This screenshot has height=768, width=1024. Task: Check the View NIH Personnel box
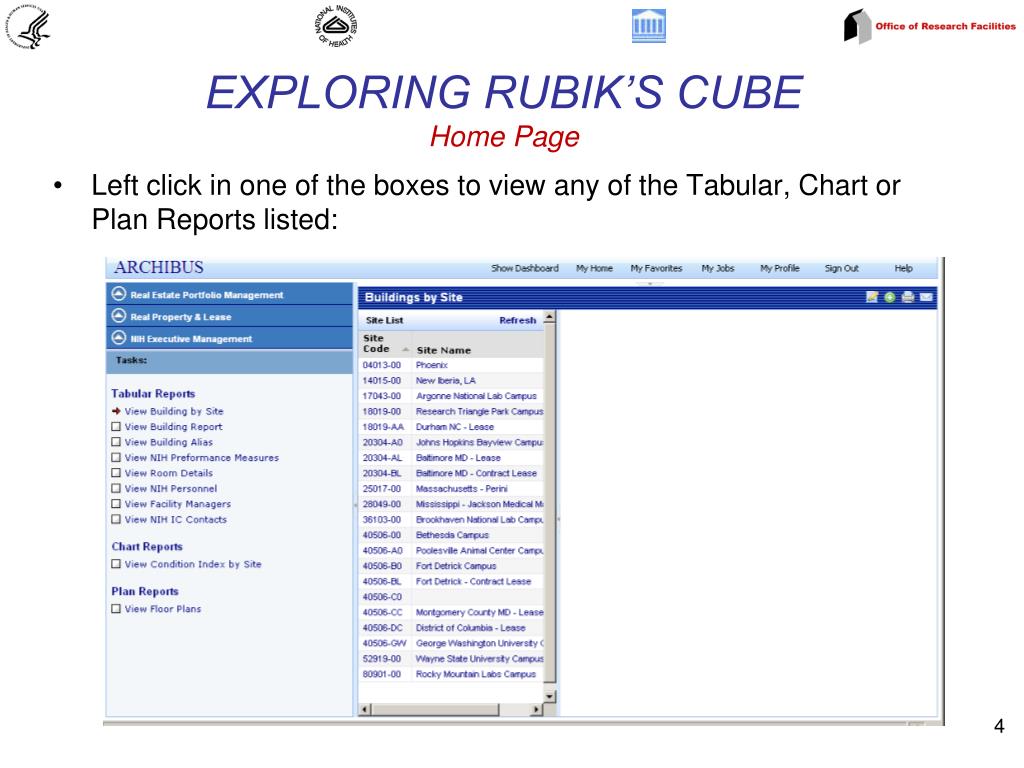tap(116, 488)
